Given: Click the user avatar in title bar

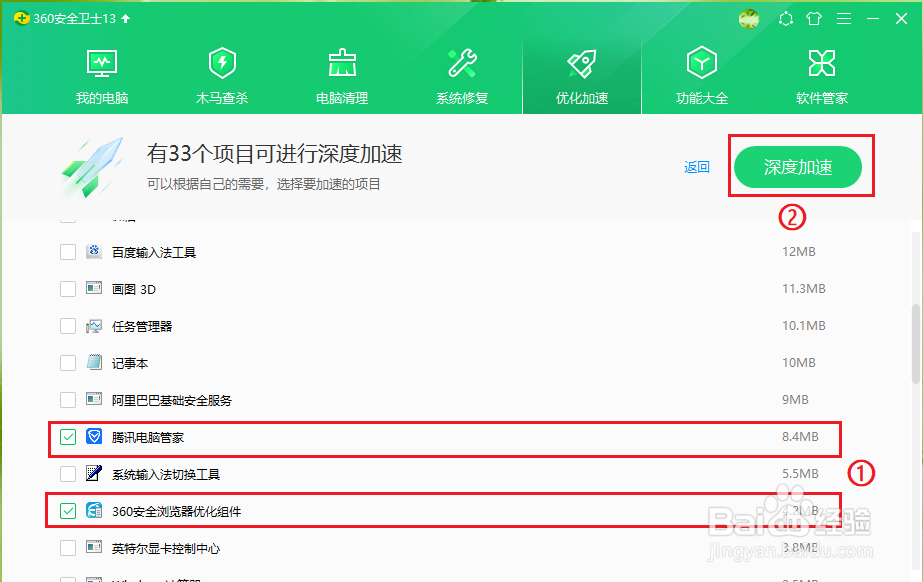Looking at the screenshot, I should (749, 19).
